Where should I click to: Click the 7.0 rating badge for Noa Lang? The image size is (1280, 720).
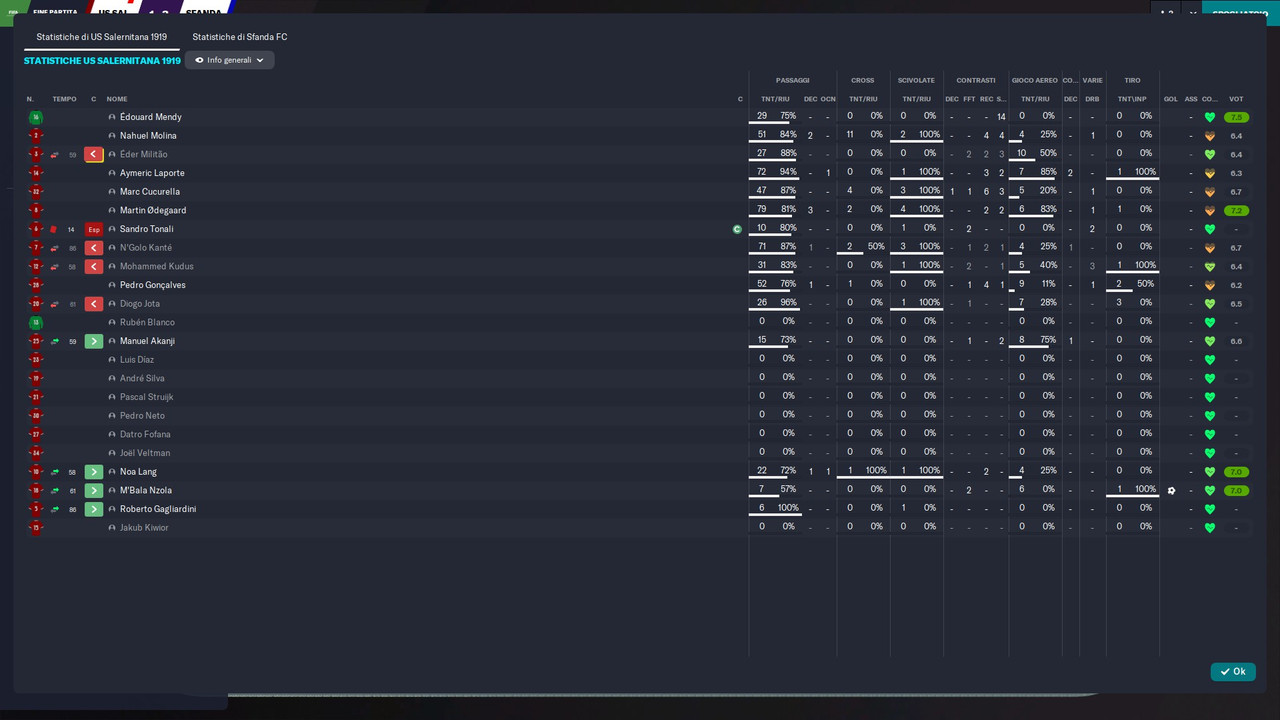(x=1236, y=472)
